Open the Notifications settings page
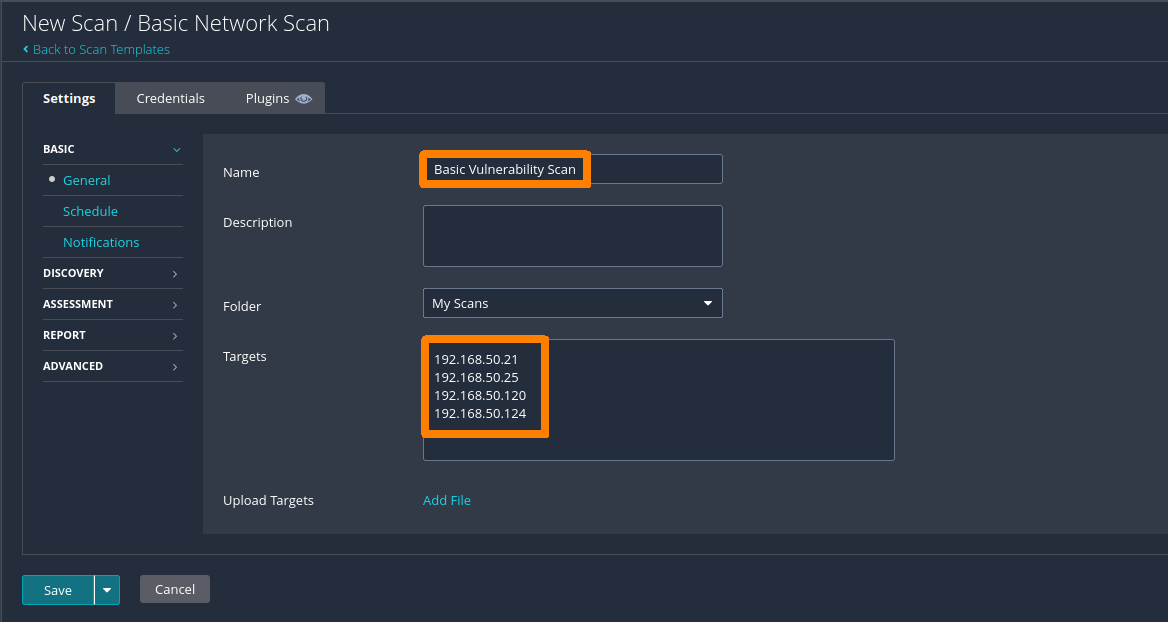This screenshot has height=622, width=1168. 101,242
